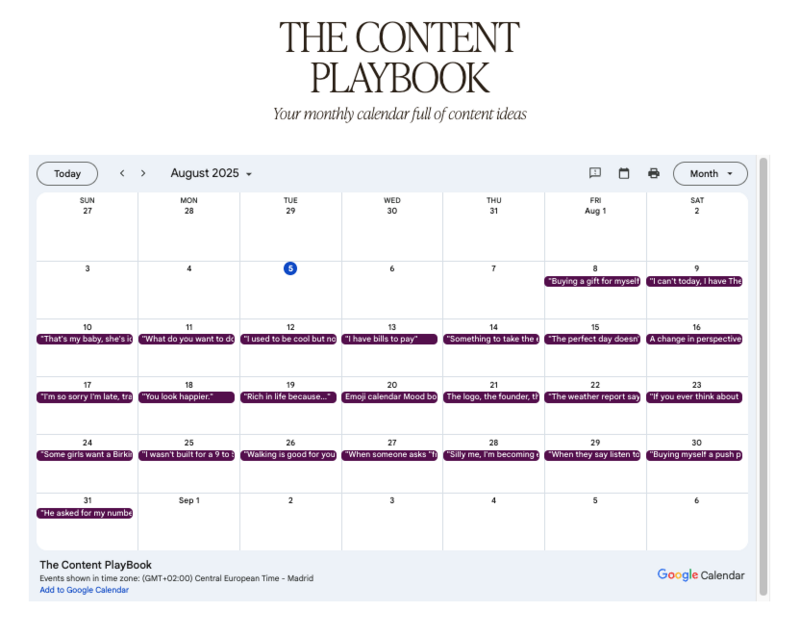Click the print calendar icon
The height and width of the screenshot is (636, 800).
[x=654, y=173]
